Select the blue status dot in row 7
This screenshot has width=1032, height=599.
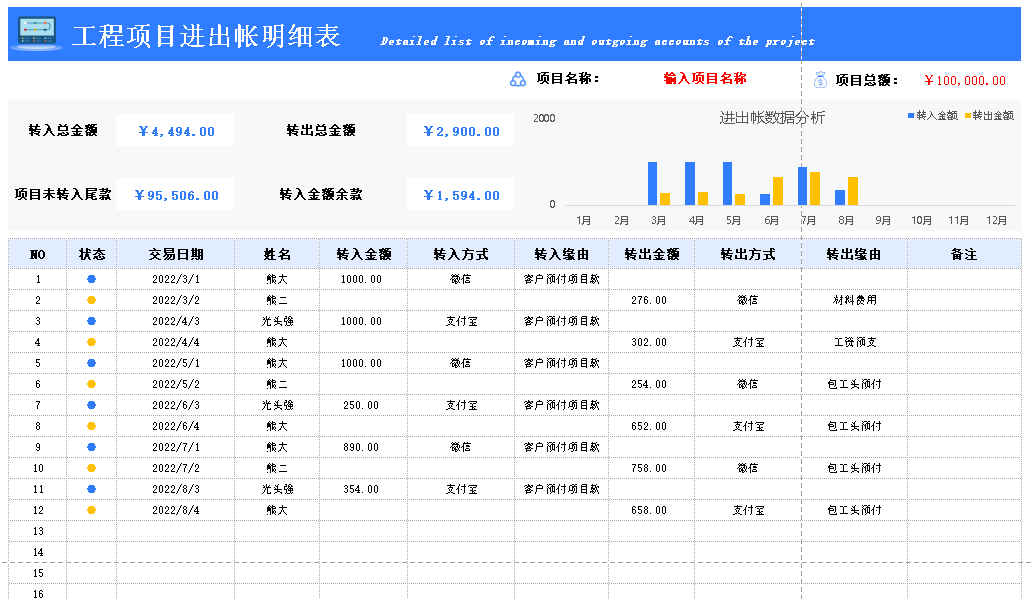91,405
